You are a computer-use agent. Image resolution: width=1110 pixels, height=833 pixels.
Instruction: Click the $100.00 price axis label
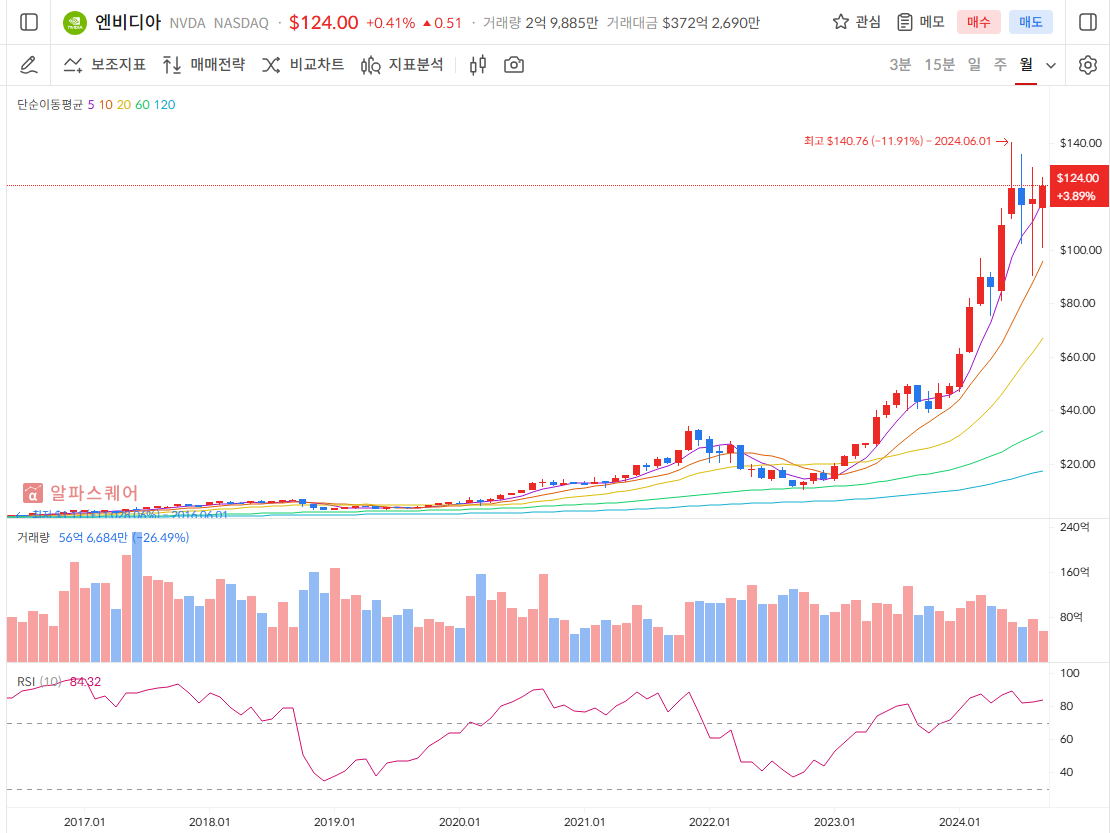coord(1080,250)
